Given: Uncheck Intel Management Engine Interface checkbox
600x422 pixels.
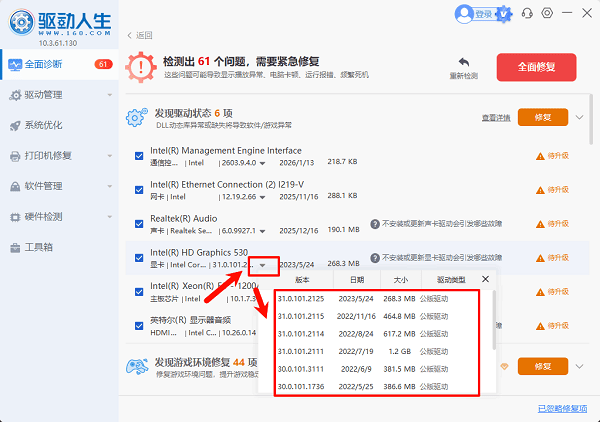Looking at the screenshot, I should click(139, 156).
